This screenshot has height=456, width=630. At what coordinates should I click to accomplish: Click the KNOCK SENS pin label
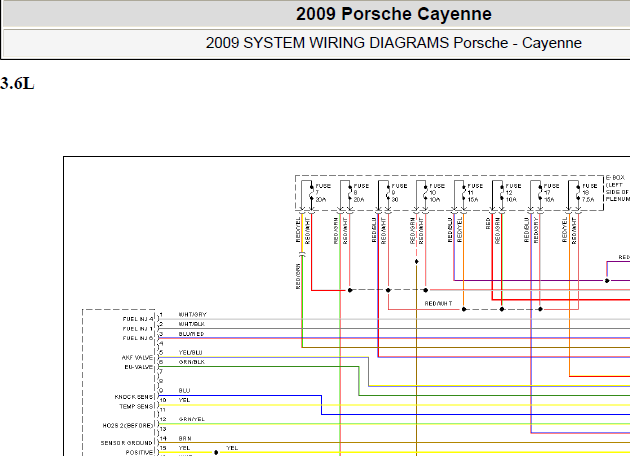point(134,397)
